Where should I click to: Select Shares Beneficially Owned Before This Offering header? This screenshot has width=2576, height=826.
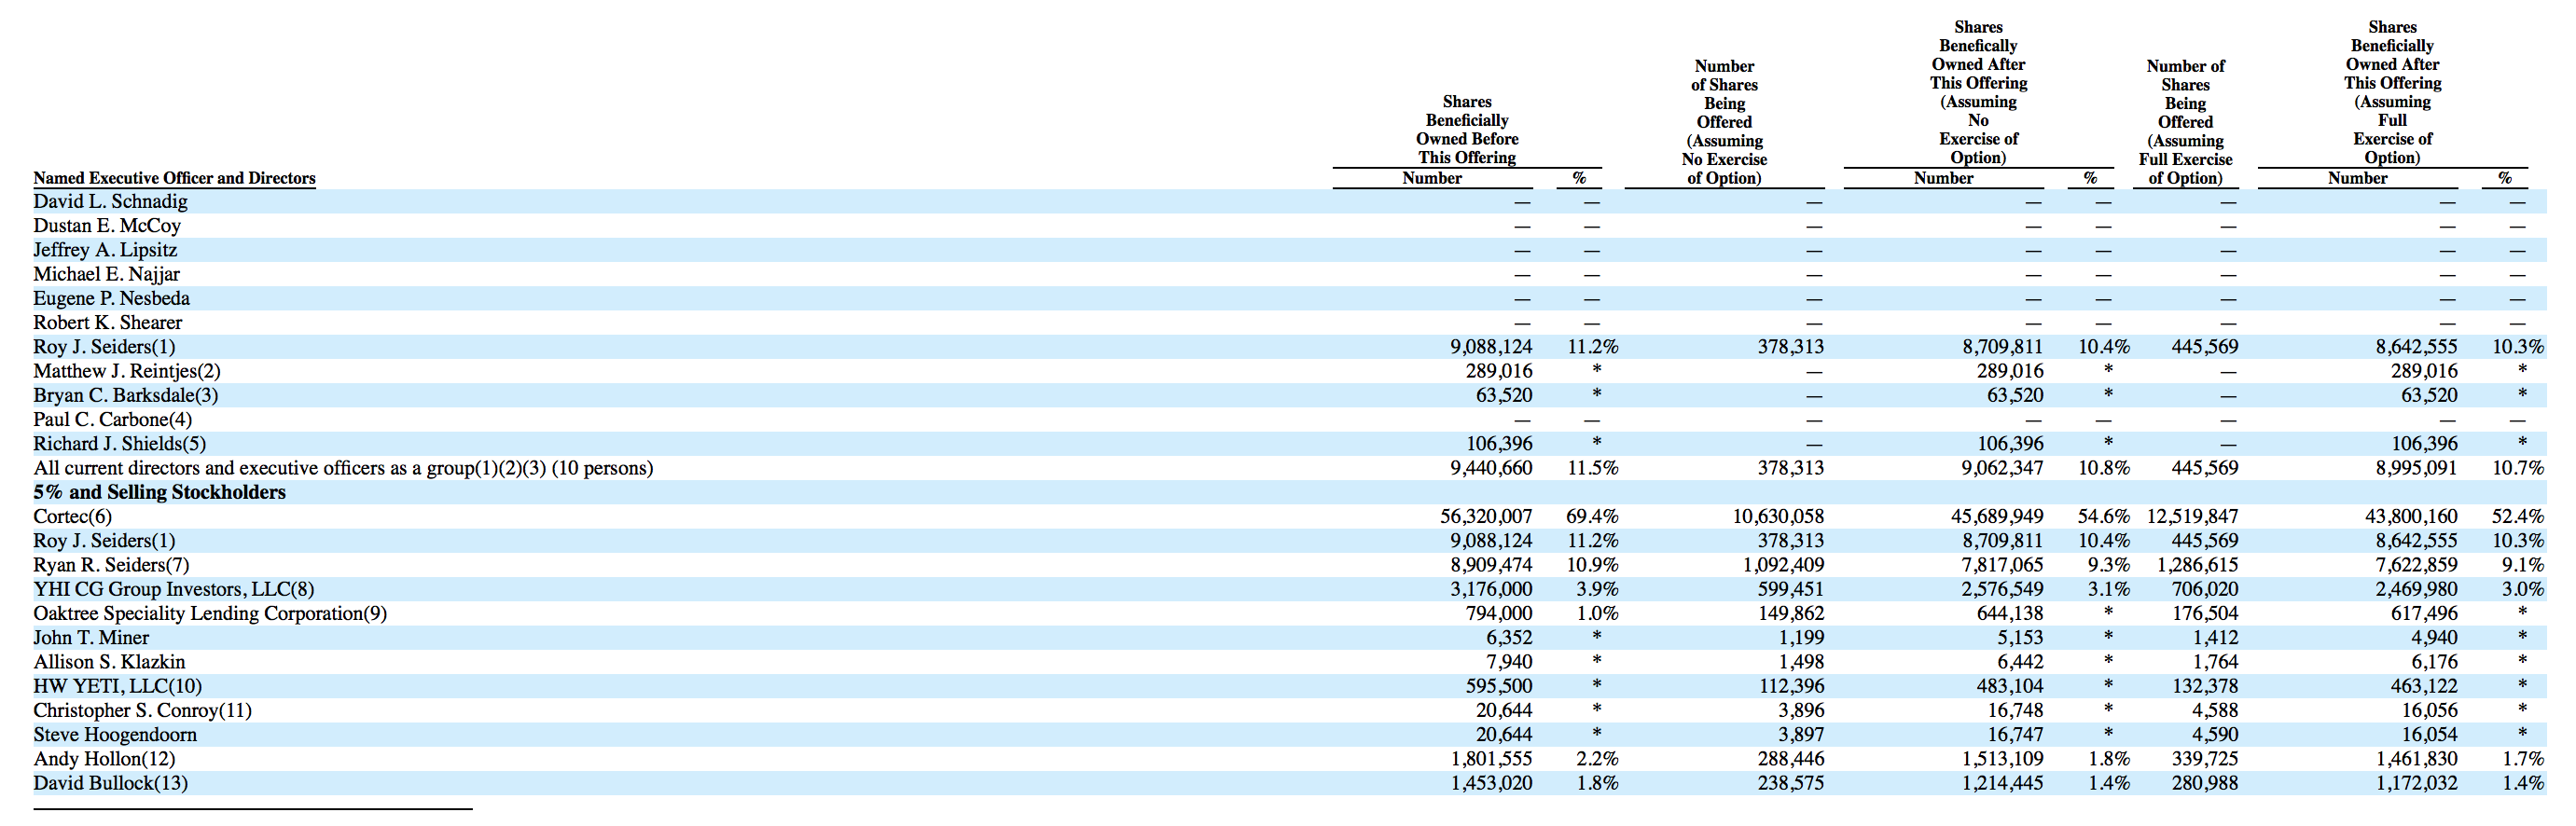1467,129
